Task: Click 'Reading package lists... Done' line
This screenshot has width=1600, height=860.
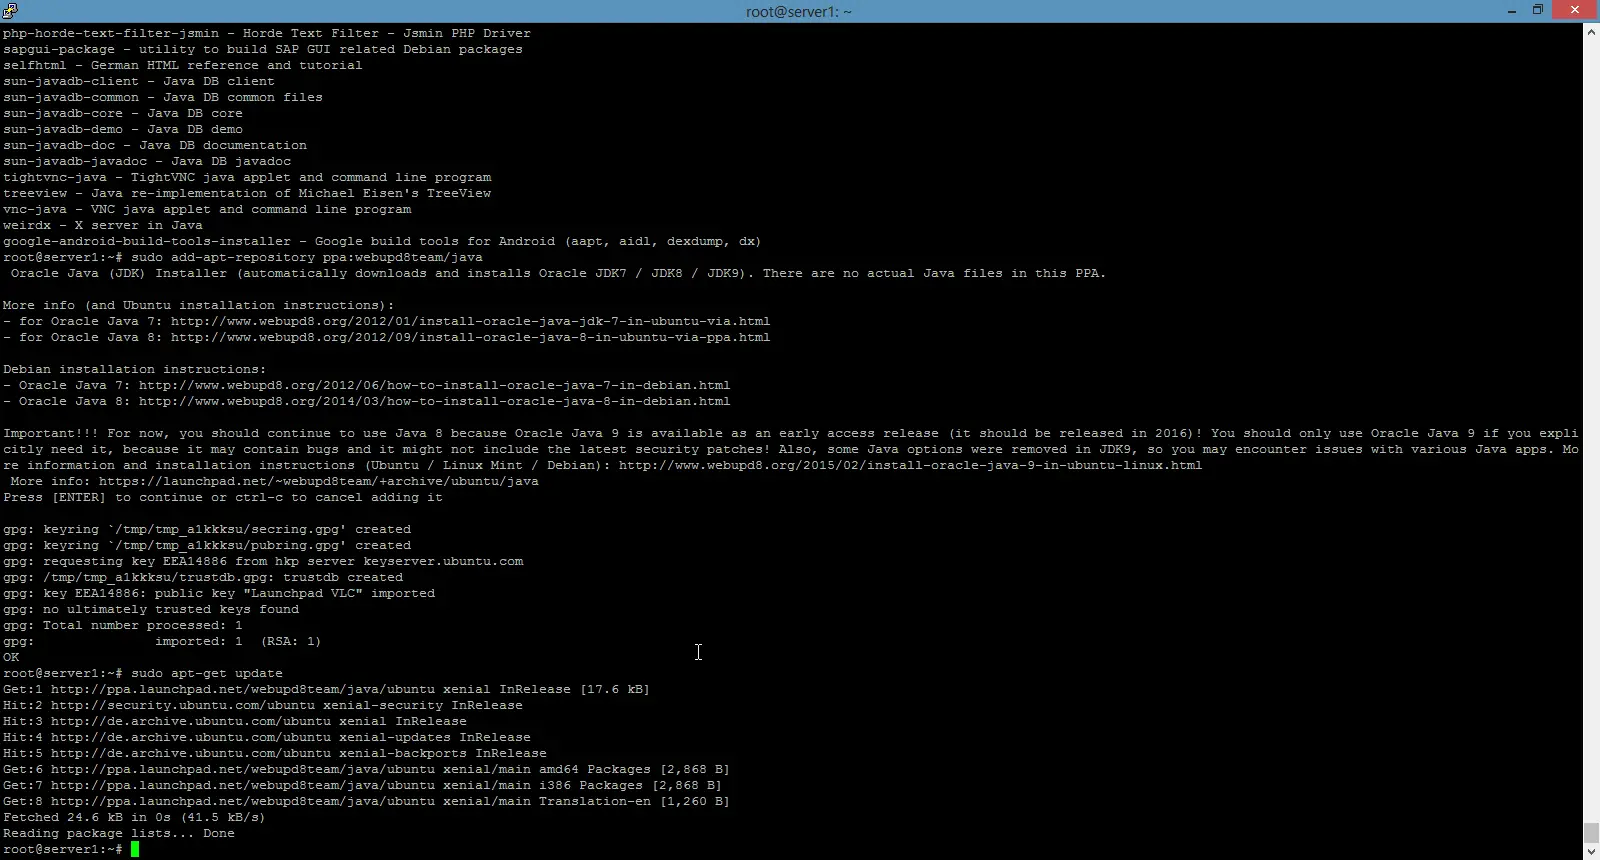Action: (x=119, y=833)
